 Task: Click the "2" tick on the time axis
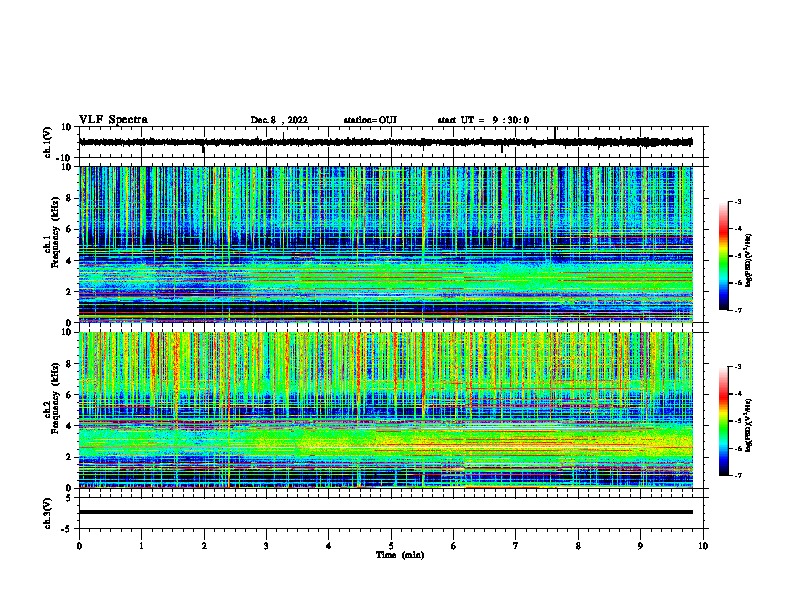coord(204,546)
